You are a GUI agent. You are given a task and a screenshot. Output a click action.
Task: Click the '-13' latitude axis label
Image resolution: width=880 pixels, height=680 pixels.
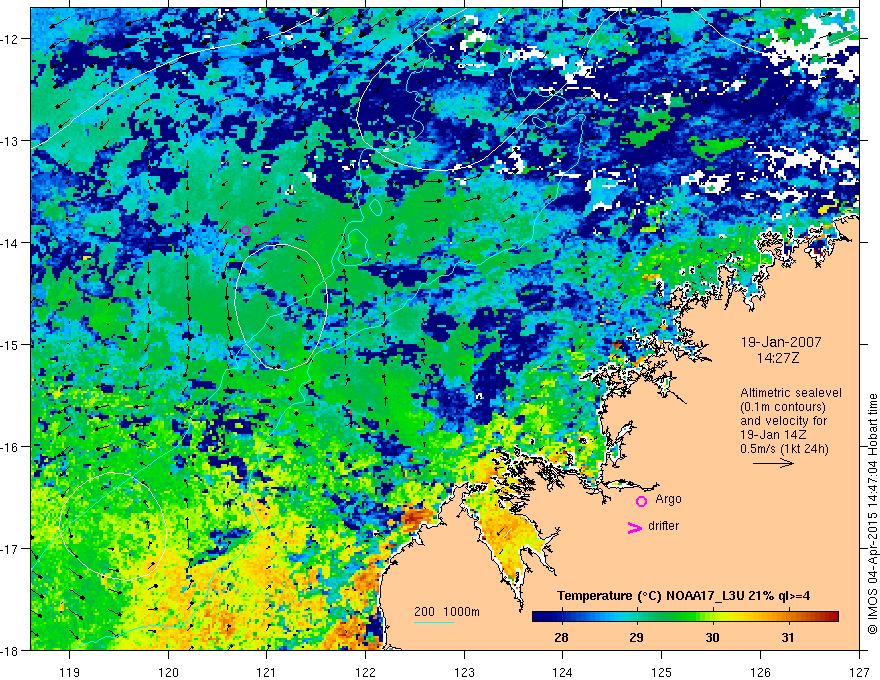coord(11,141)
